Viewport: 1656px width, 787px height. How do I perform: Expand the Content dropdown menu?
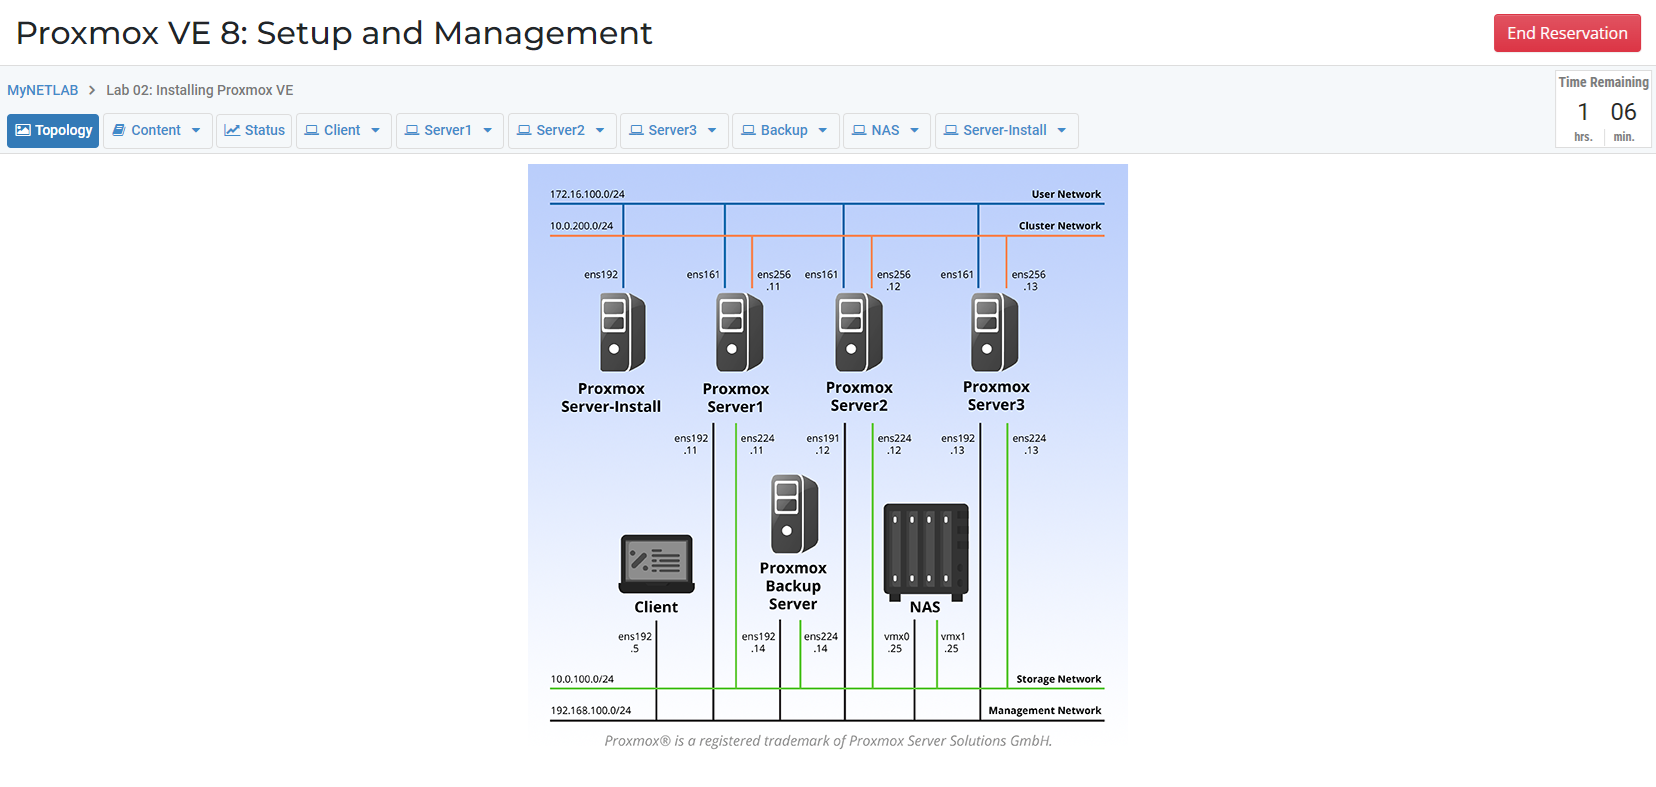pos(157,130)
